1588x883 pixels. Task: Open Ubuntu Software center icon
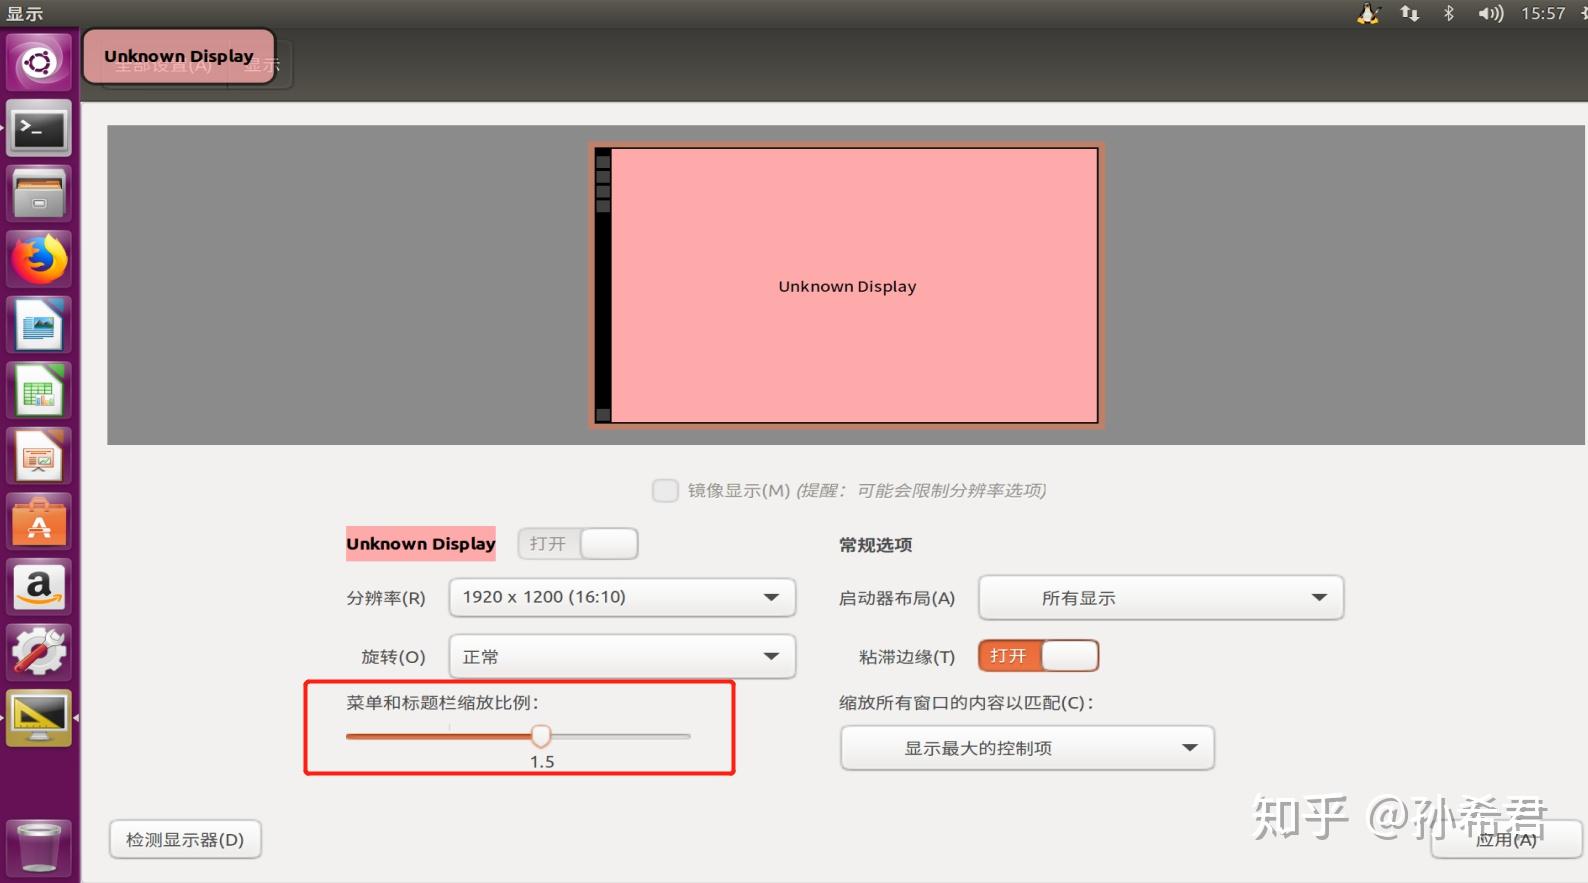click(x=39, y=522)
